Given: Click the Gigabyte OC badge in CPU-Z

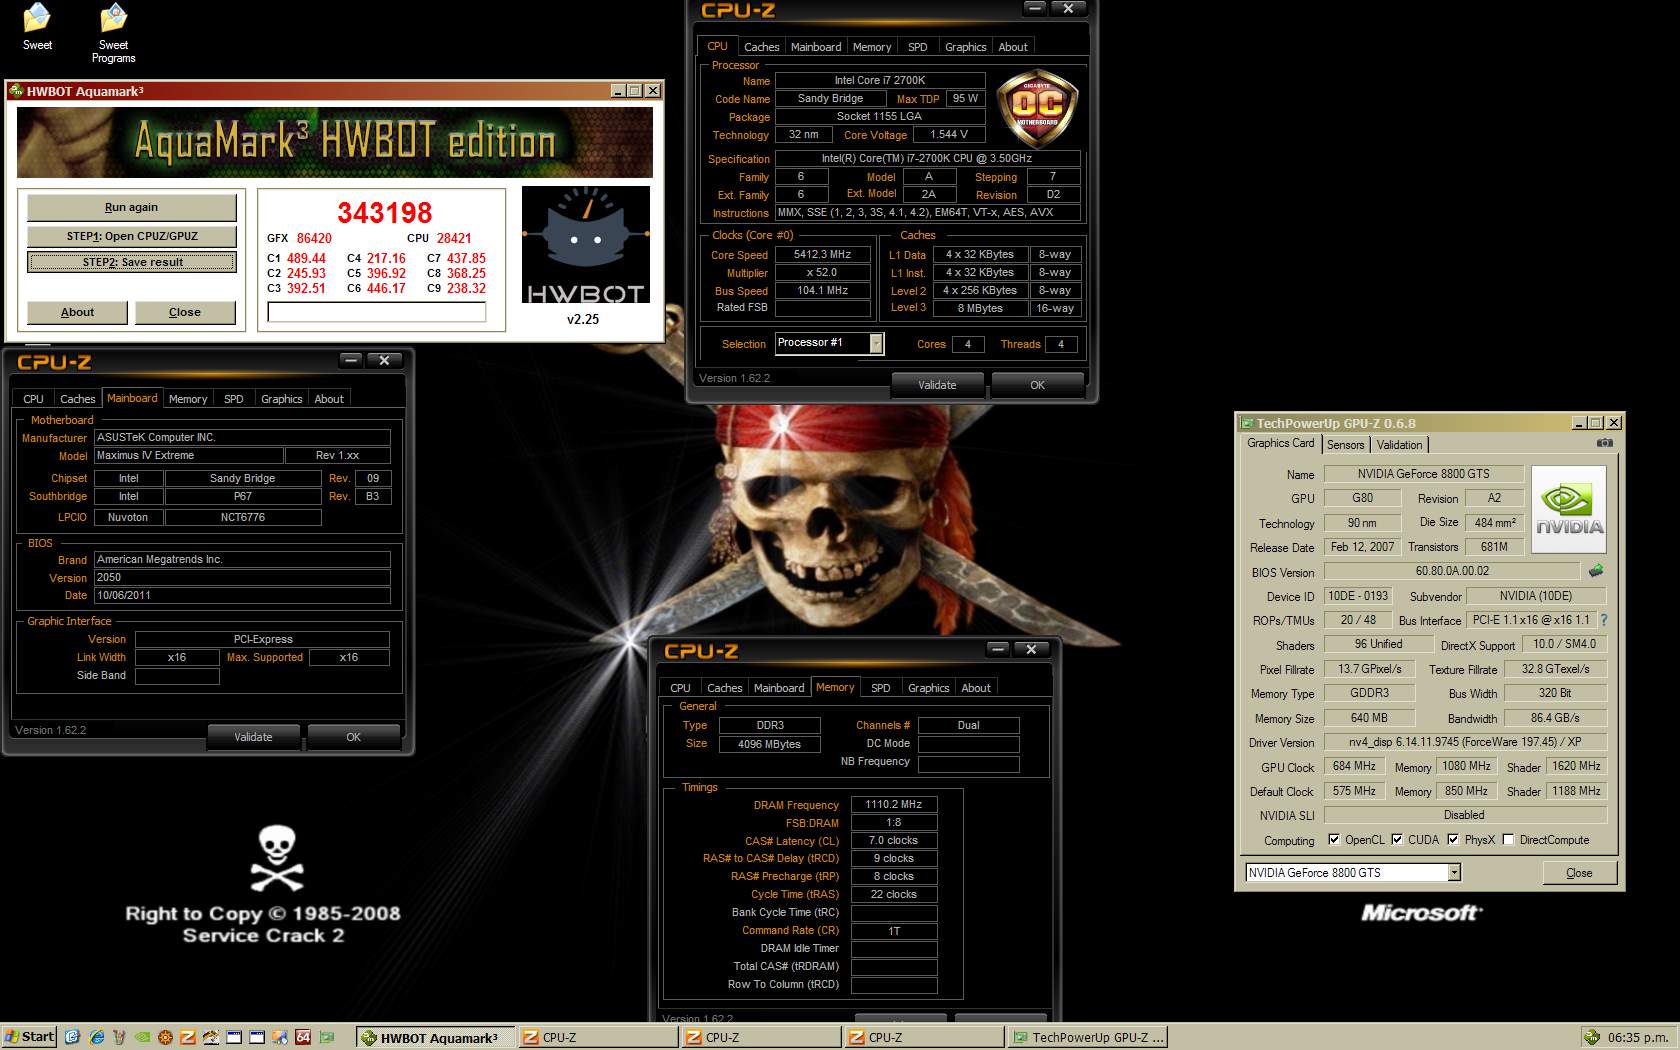Looking at the screenshot, I should pyautogui.click(x=1037, y=108).
